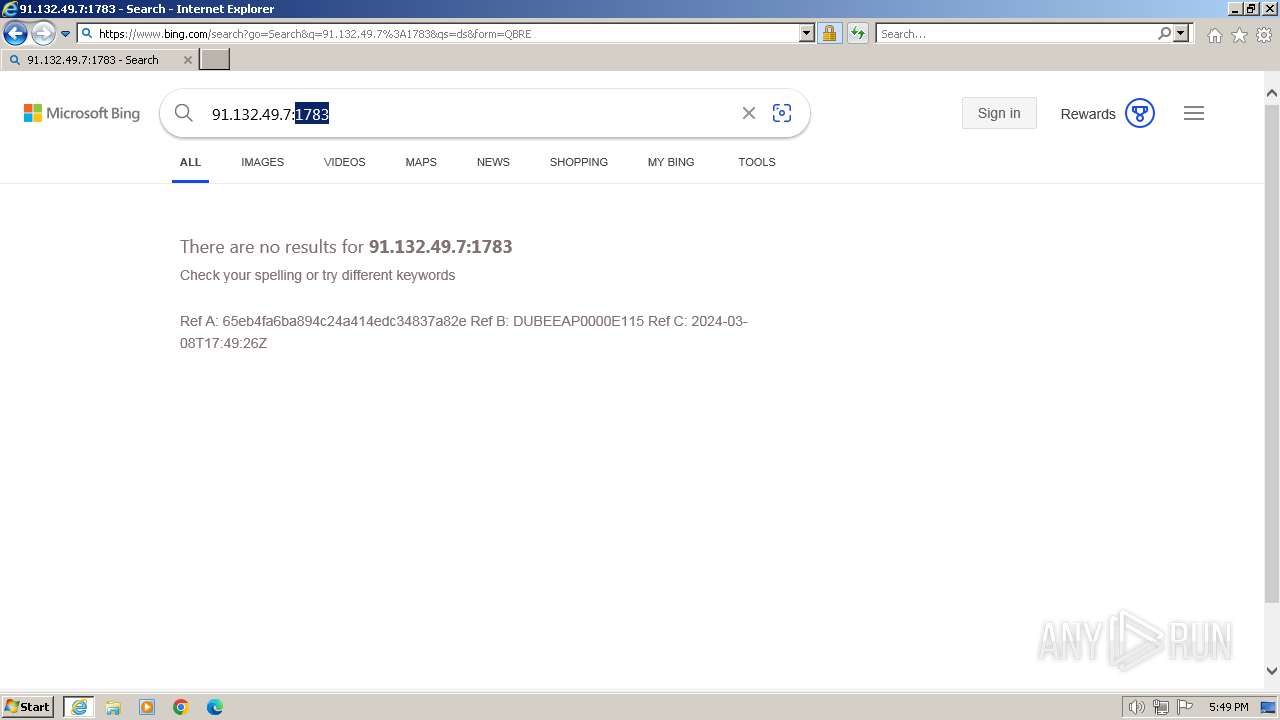1280x720 pixels.
Task: Click the Bing search magnifier icon
Action: [183, 113]
